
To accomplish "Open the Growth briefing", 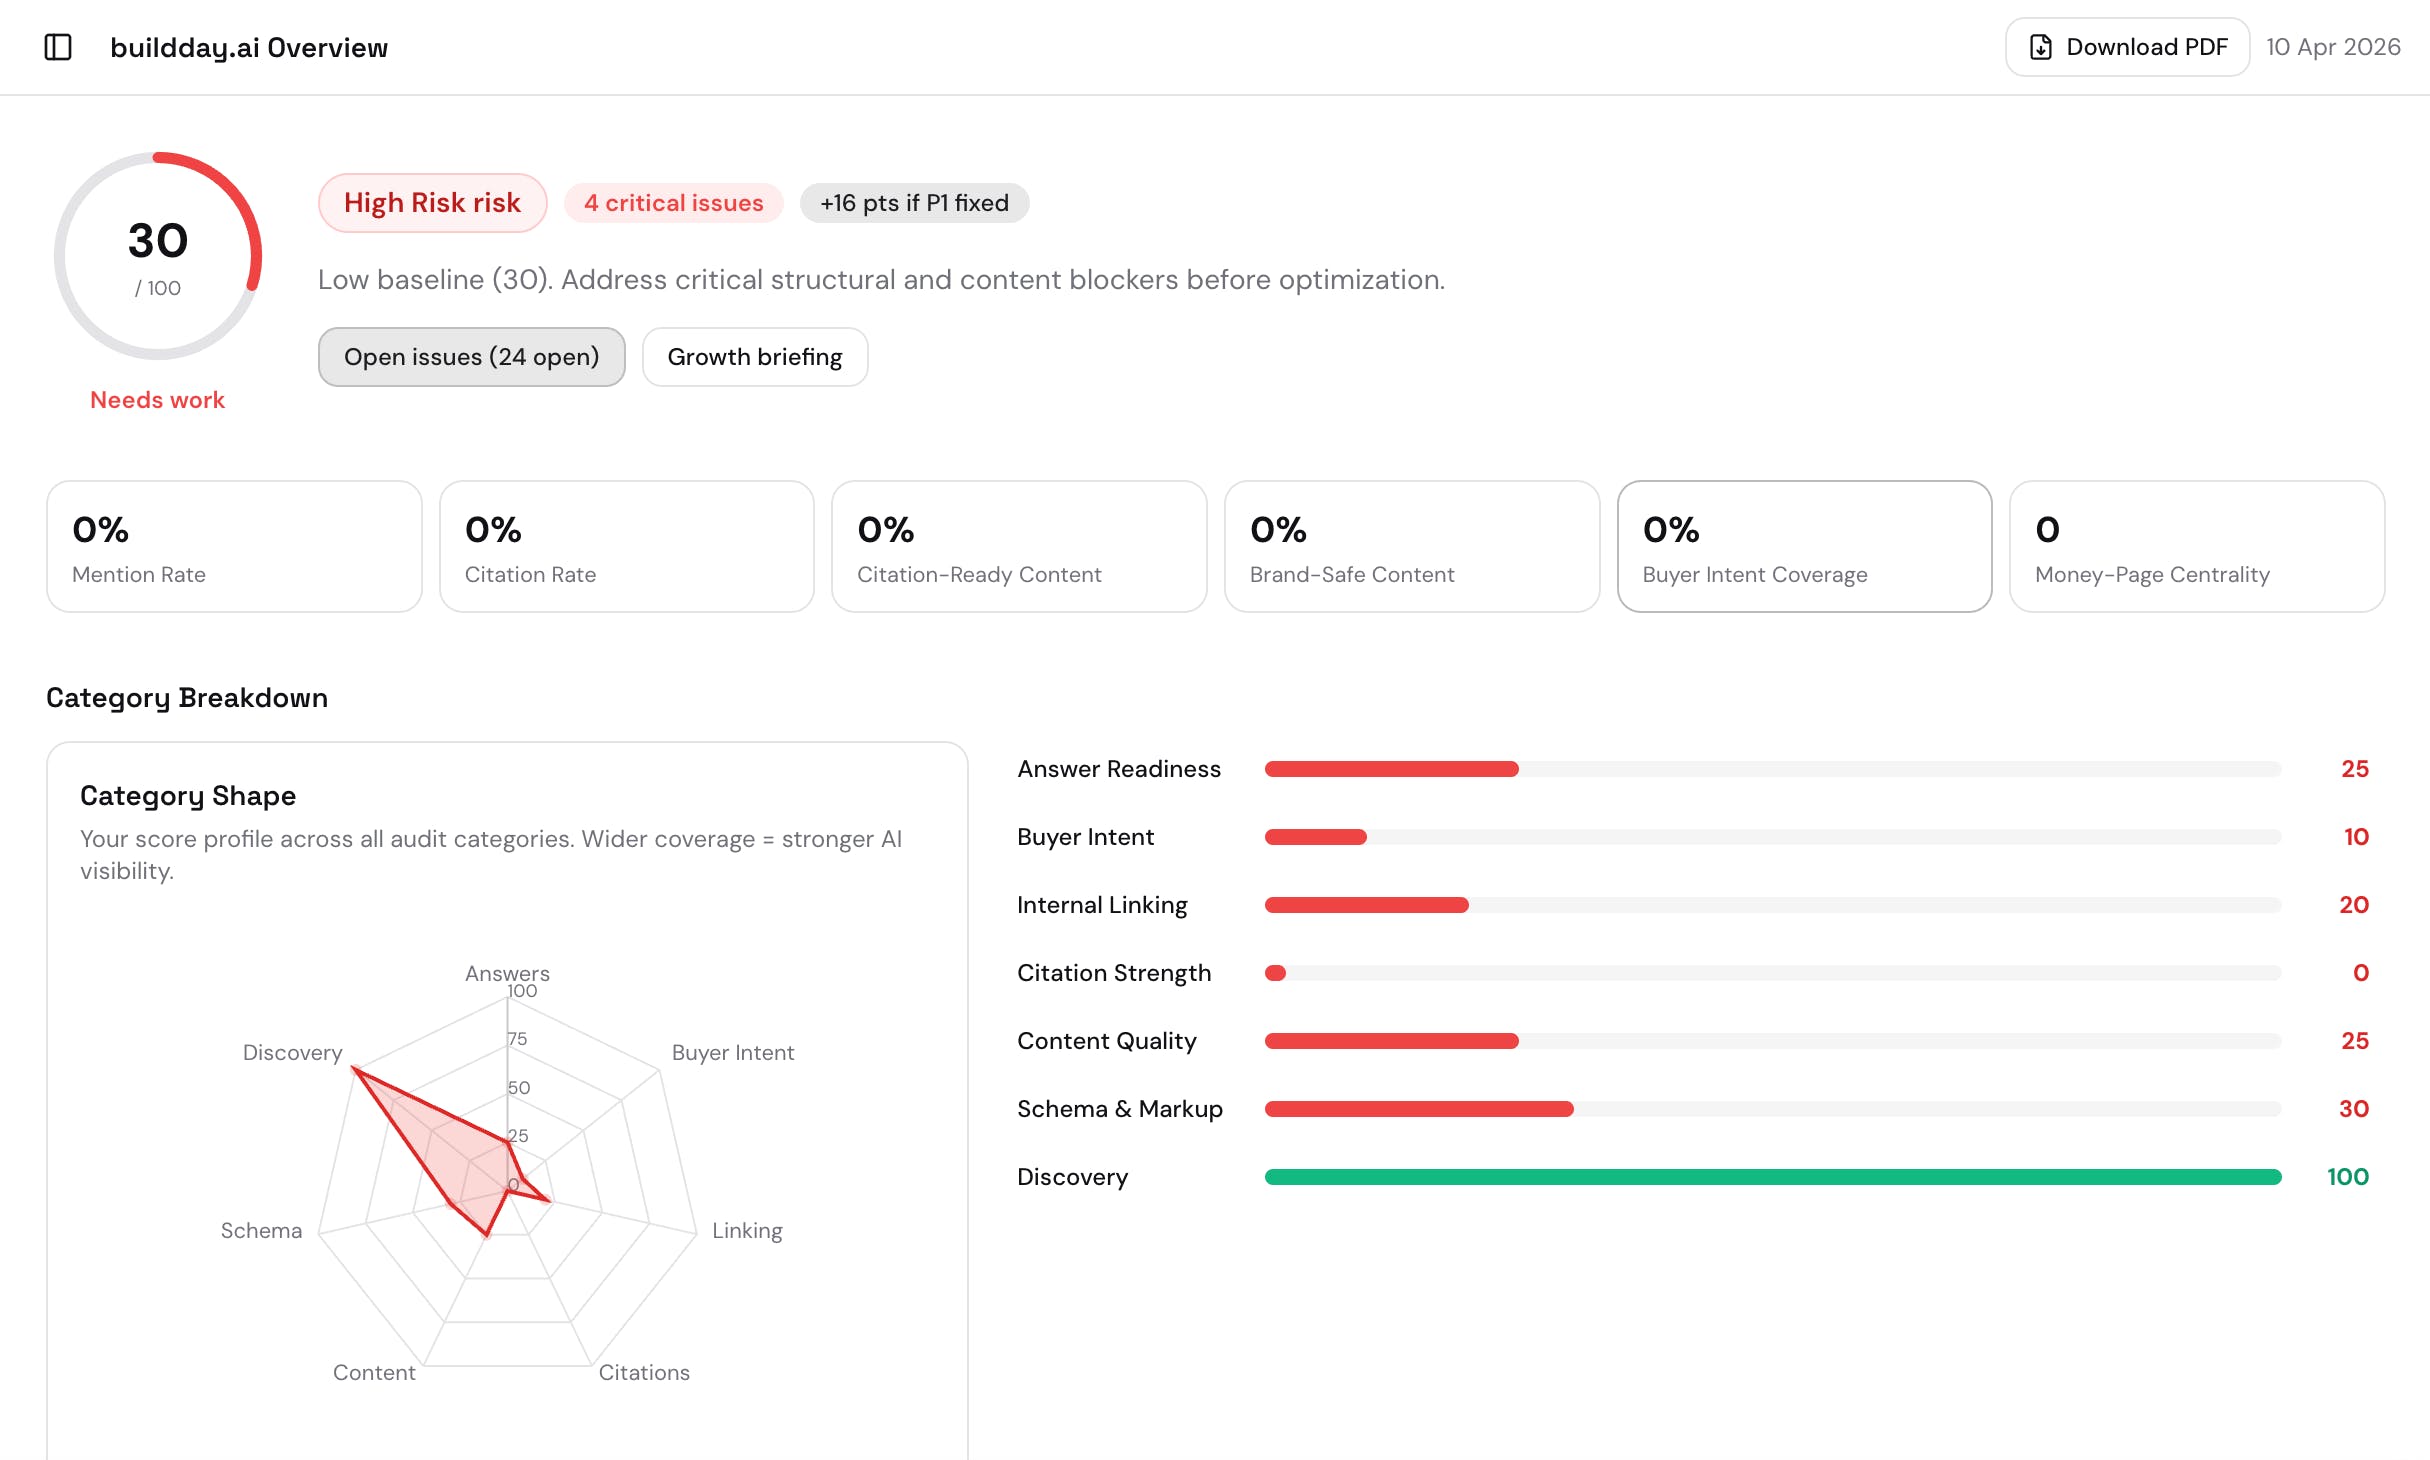I will tap(754, 357).
